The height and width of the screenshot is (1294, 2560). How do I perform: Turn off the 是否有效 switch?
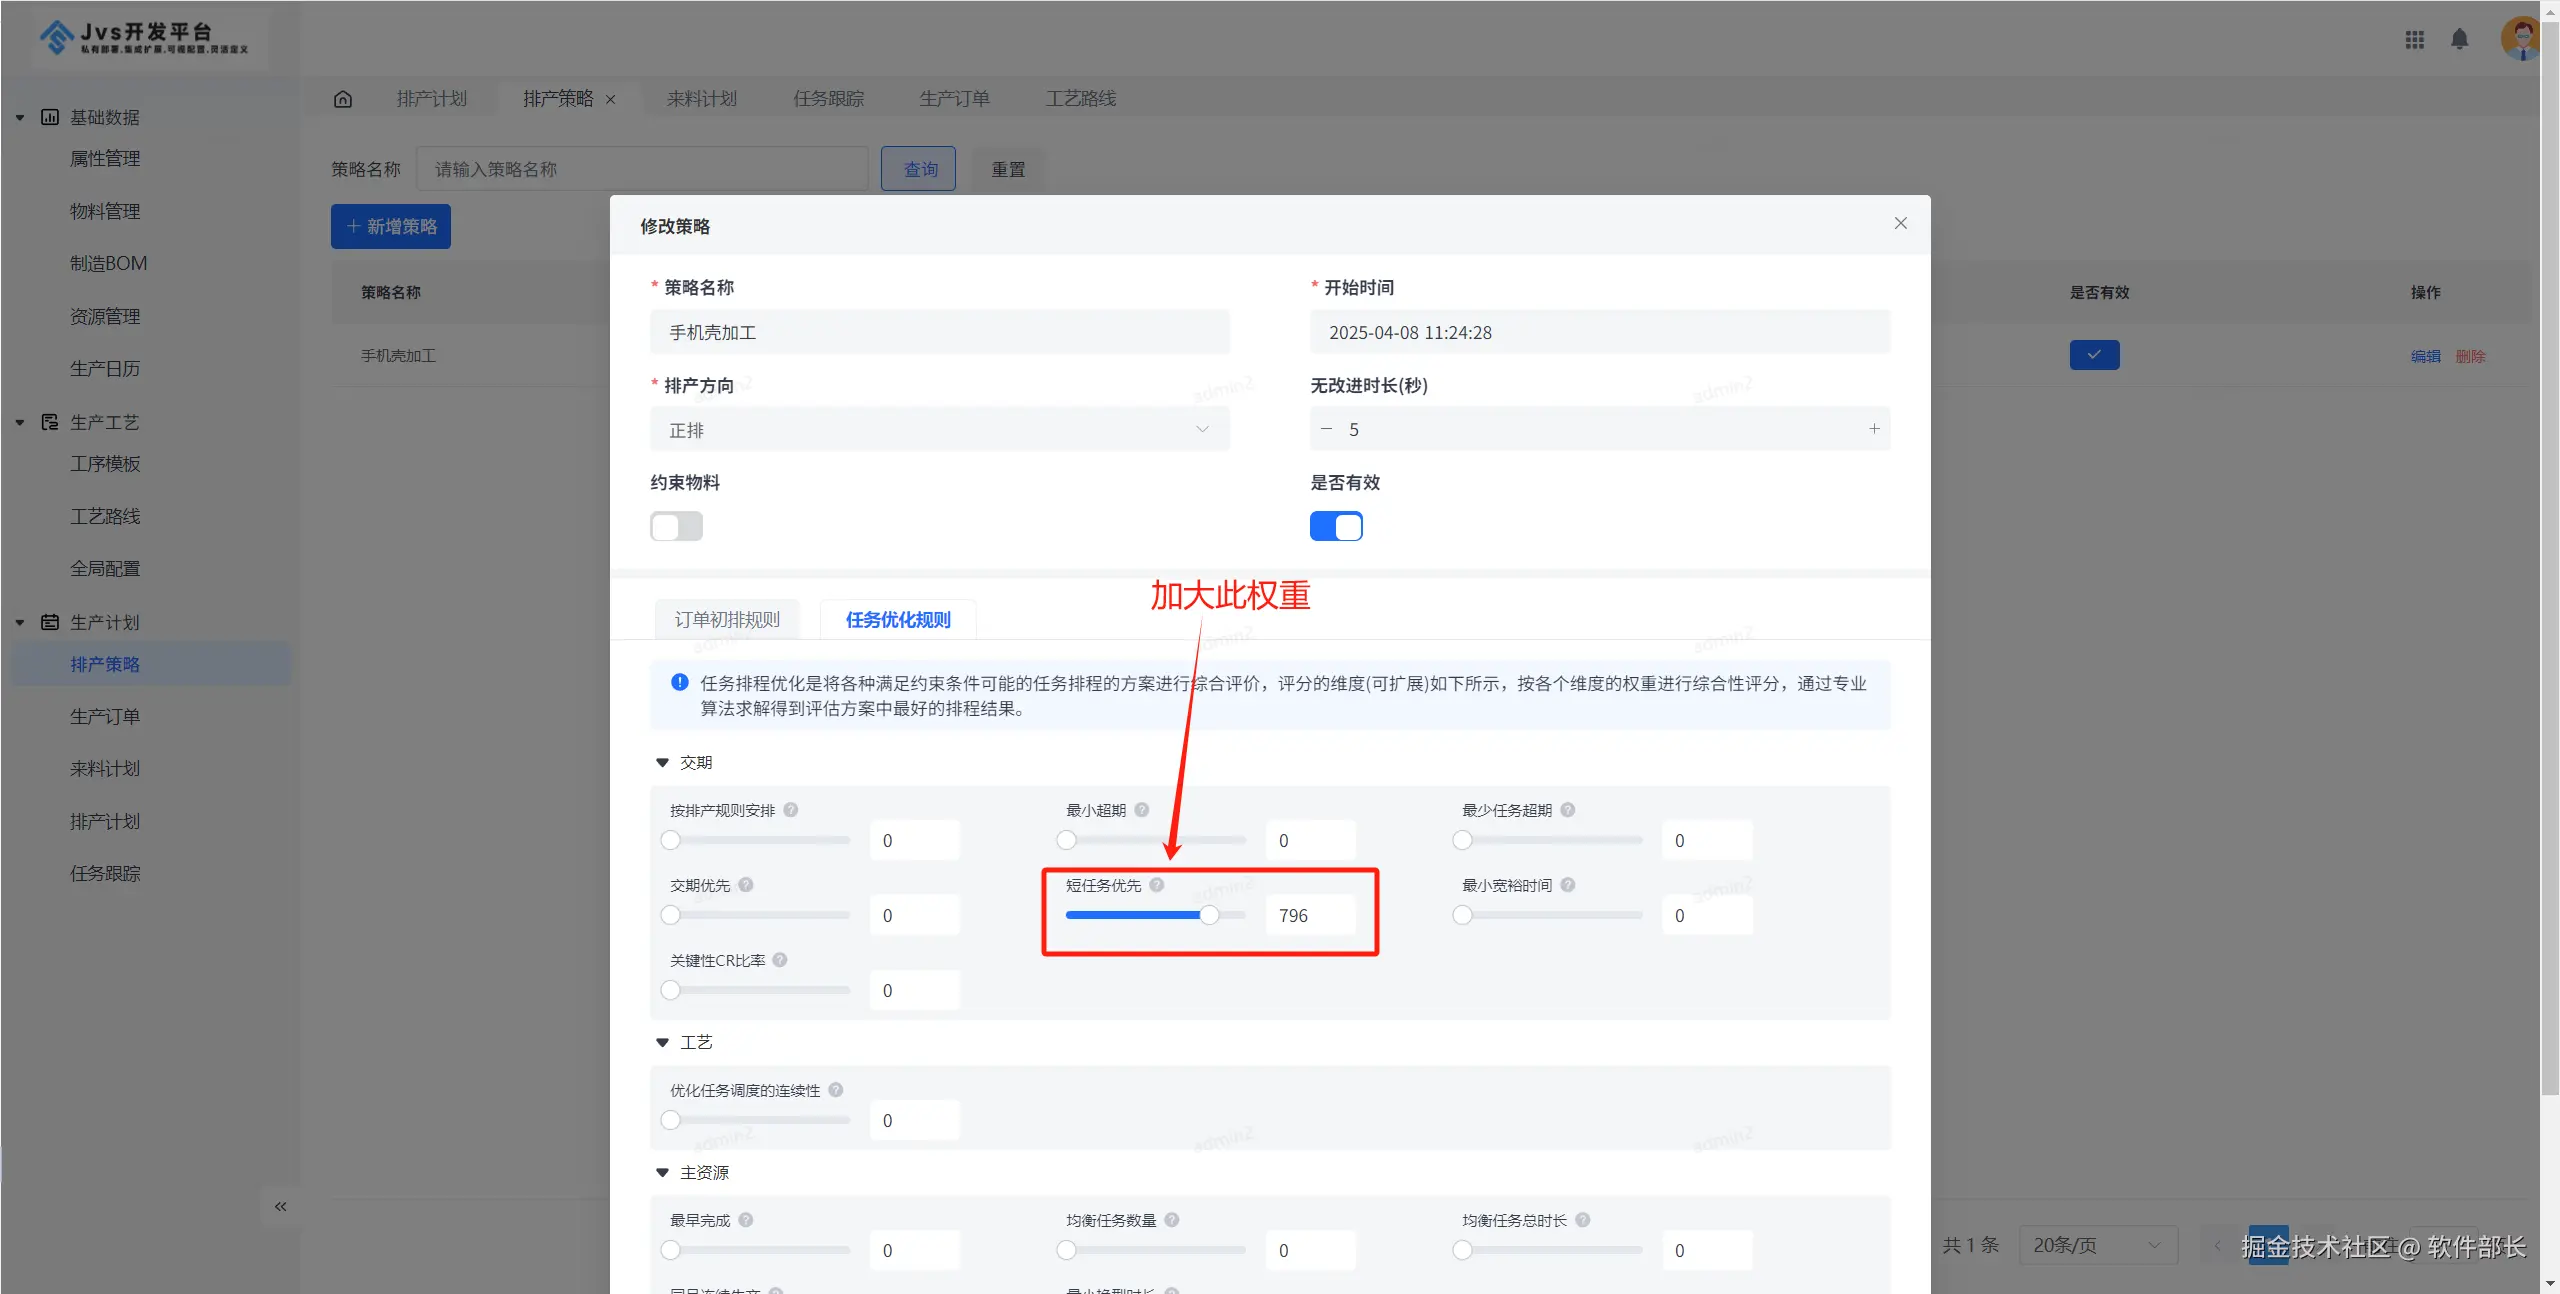[x=1336, y=526]
